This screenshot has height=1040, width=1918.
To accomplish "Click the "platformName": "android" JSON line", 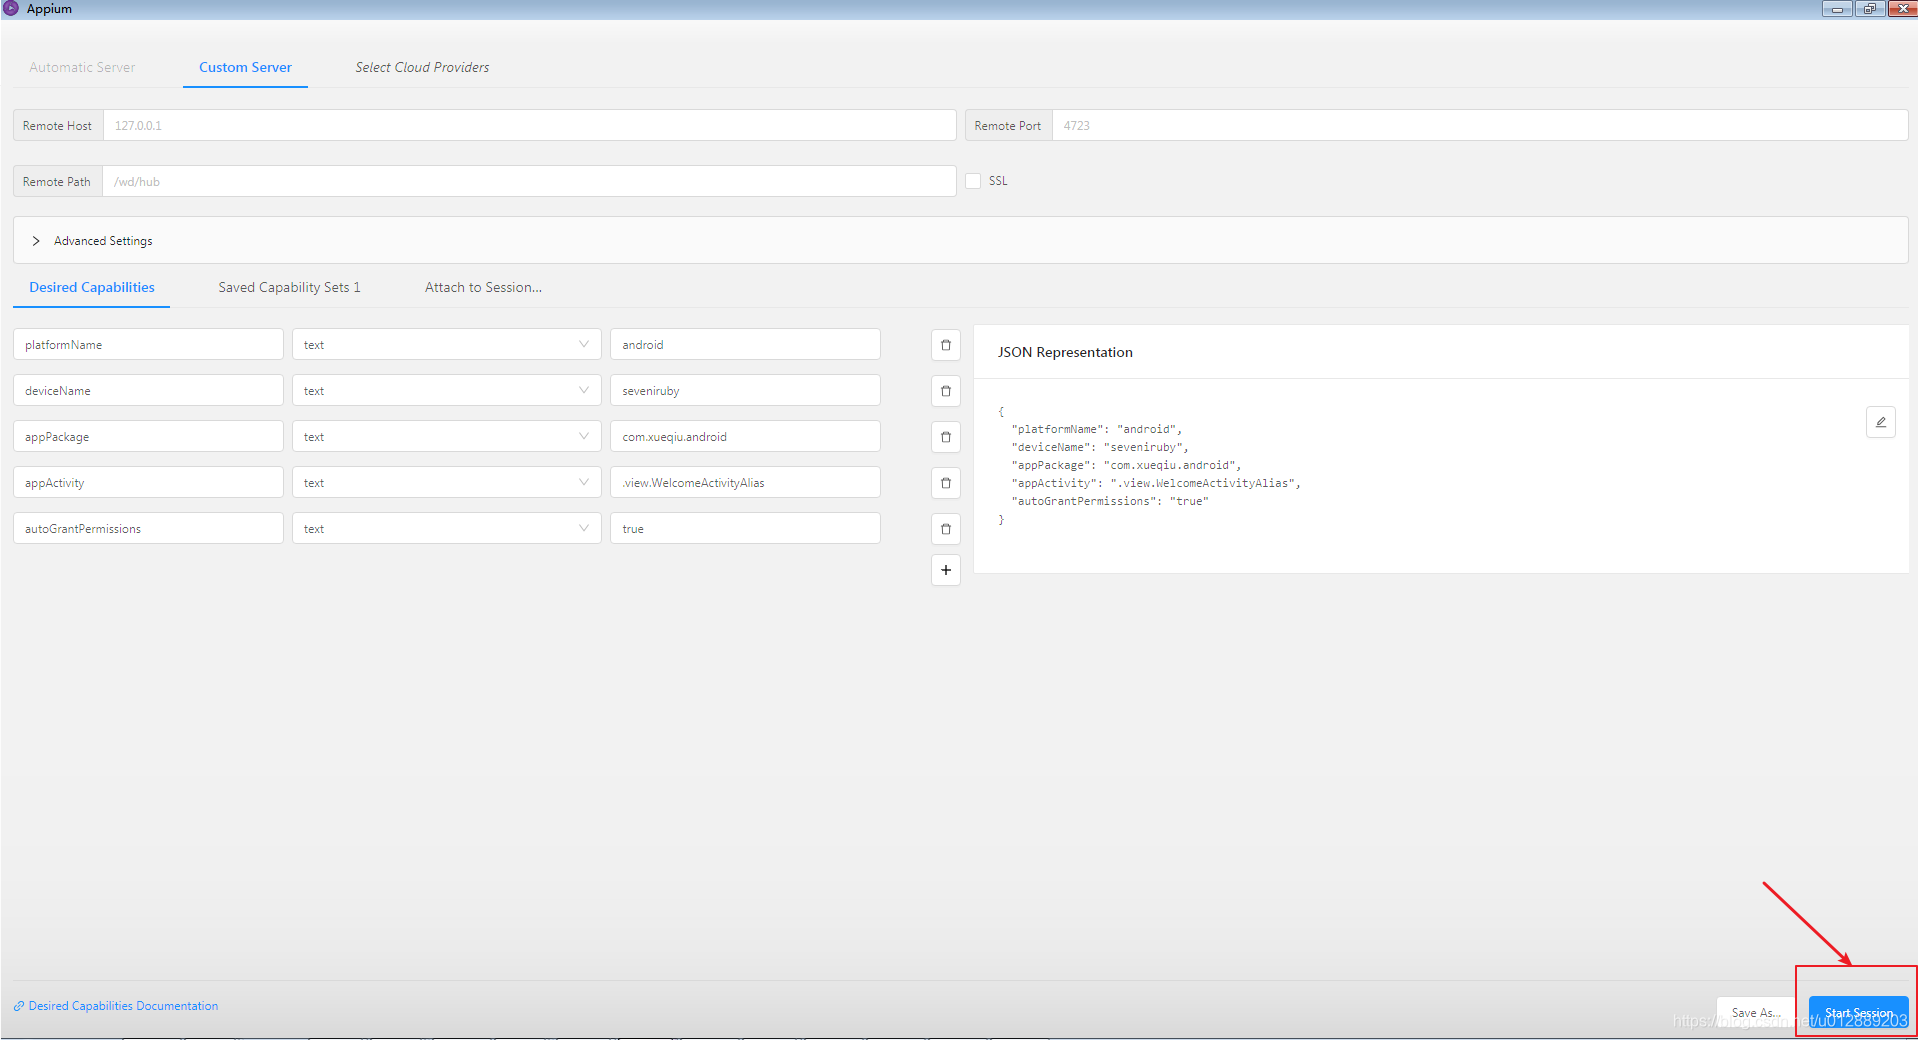I will pos(1097,429).
